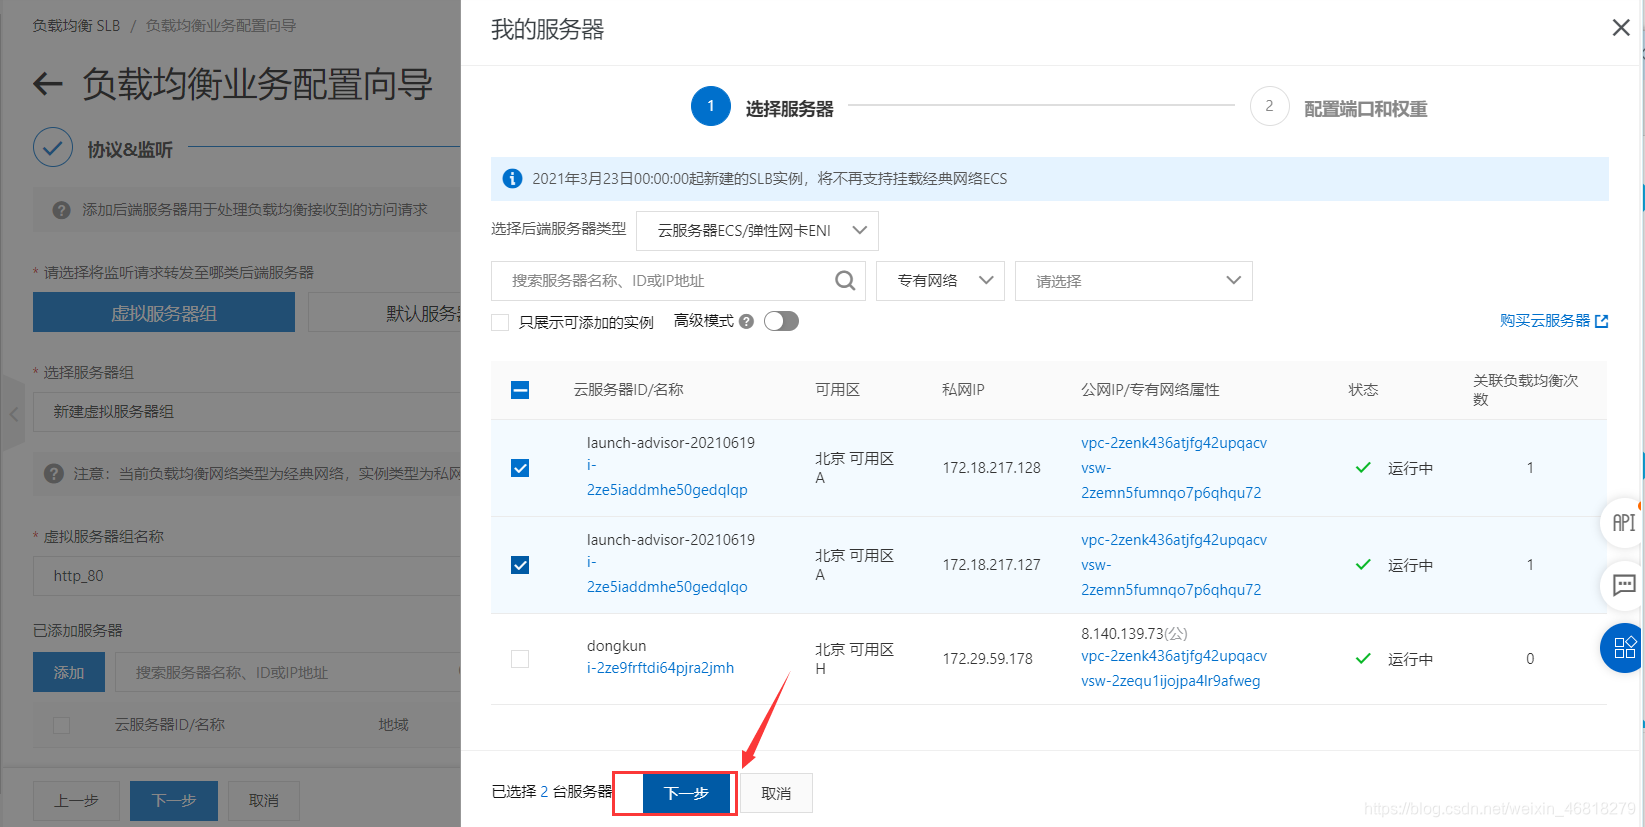The width and height of the screenshot is (1645, 827).
Task: Click 负载均衡 SLB breadcrumb
Action: tap(76, 26)
